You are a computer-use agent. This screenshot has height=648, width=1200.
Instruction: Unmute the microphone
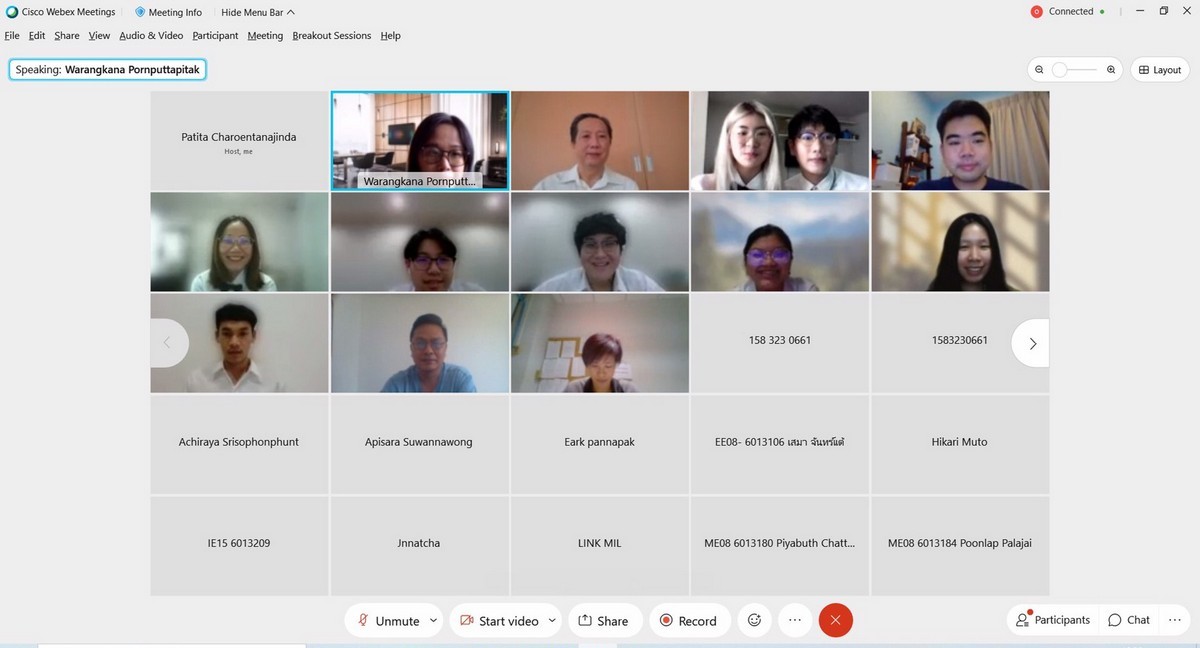pyautogui.click(x=387, y=621)
